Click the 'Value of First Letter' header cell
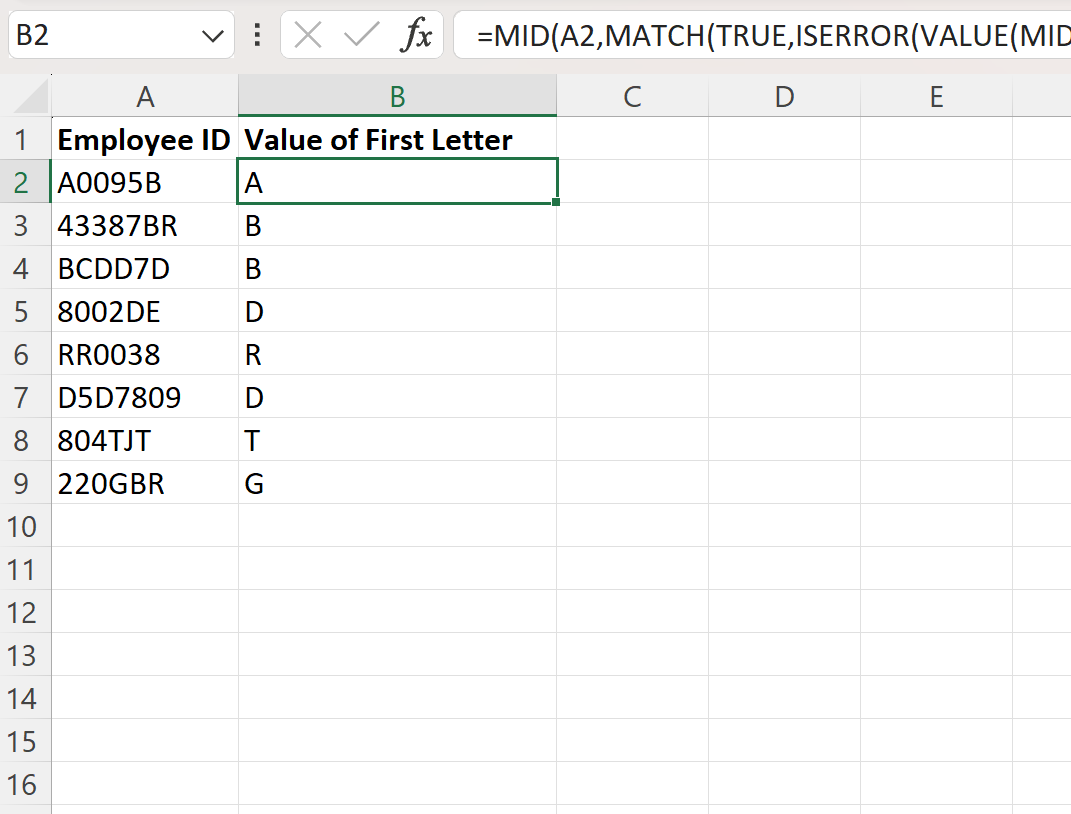Viewport: 1071px width, 814px height. 398,139
